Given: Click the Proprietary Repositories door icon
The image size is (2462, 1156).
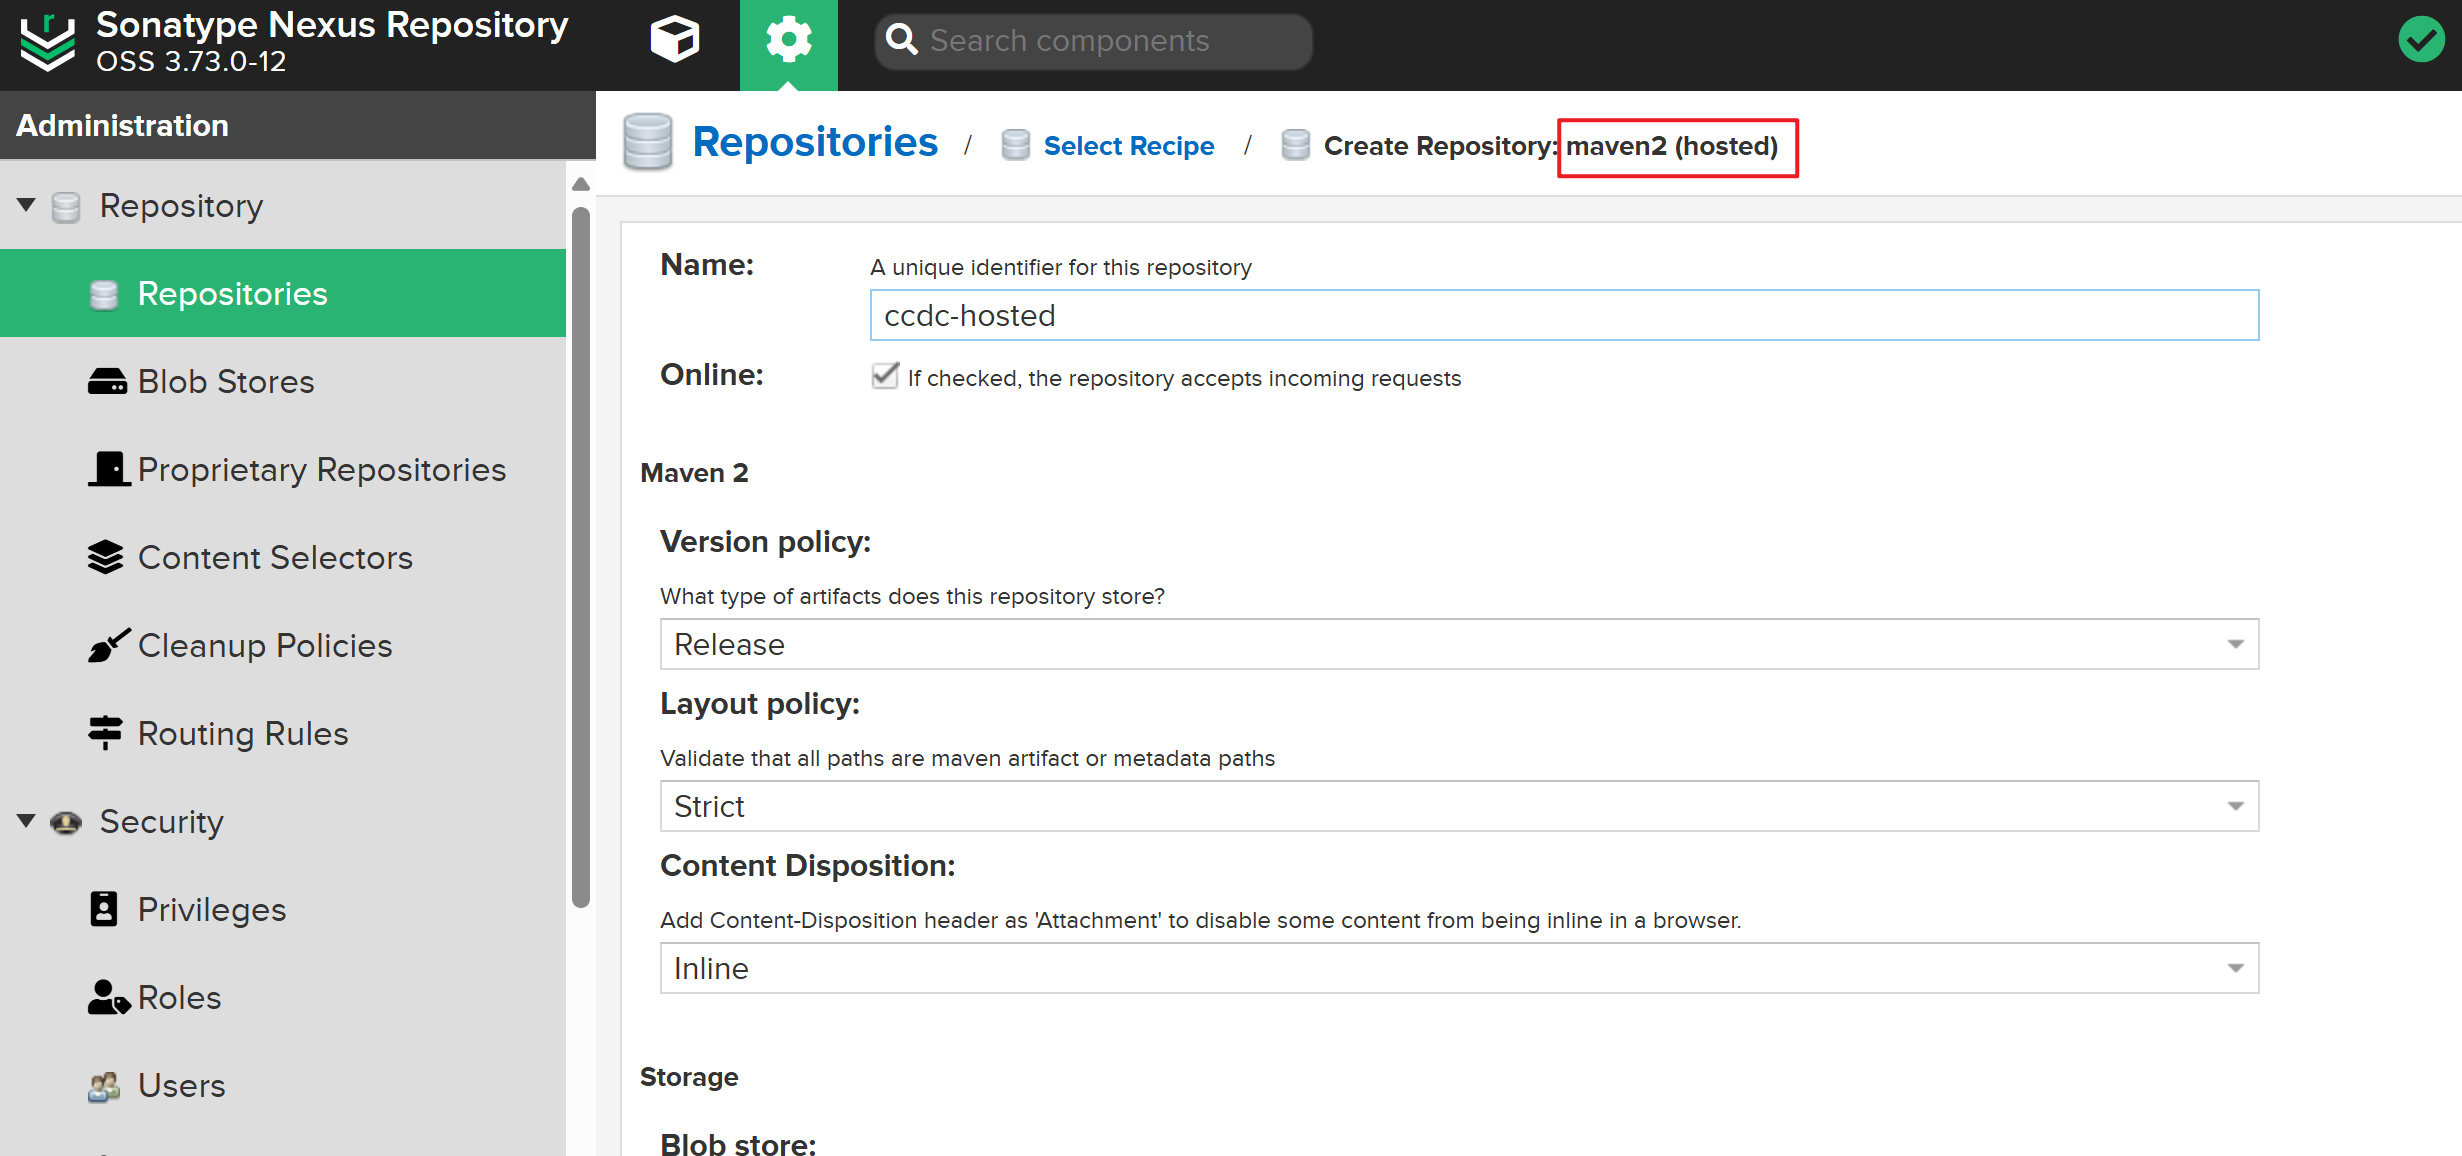Looking at the screenshot, I should coord(109,468).
